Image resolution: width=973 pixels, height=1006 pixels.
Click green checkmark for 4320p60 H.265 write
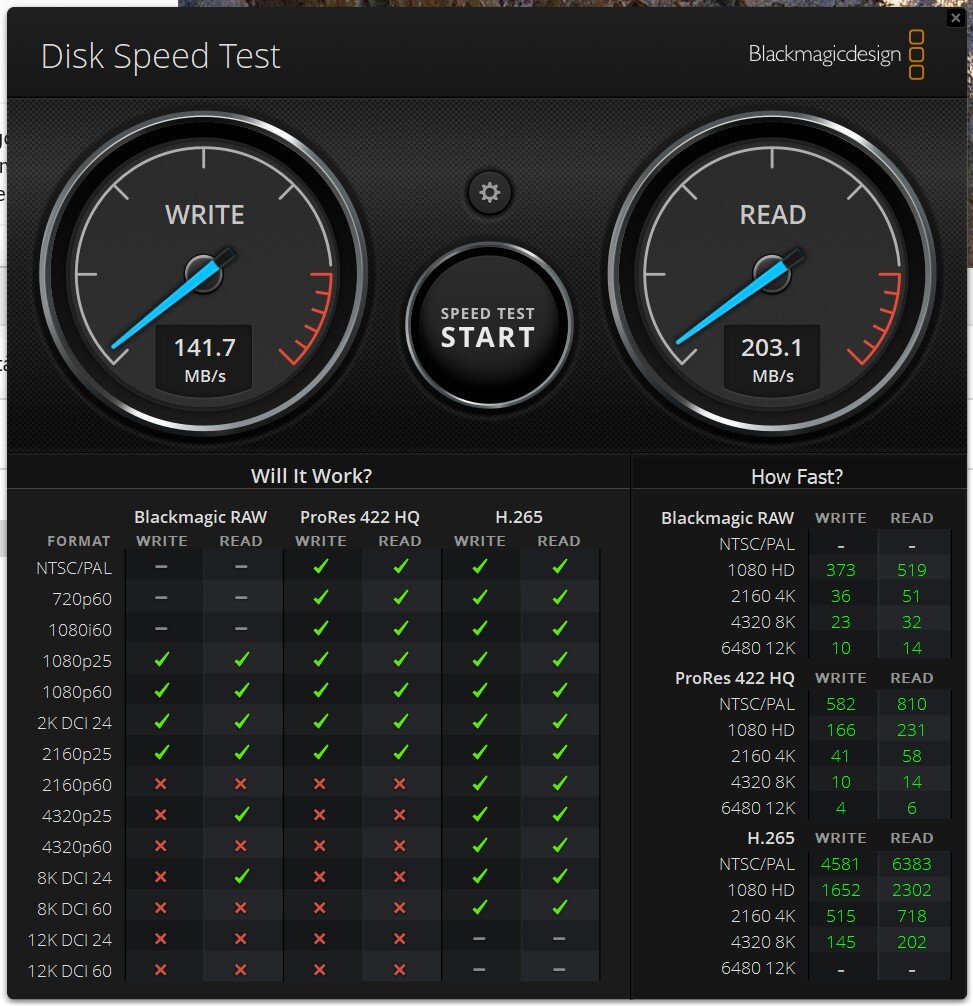pos(480,845)
